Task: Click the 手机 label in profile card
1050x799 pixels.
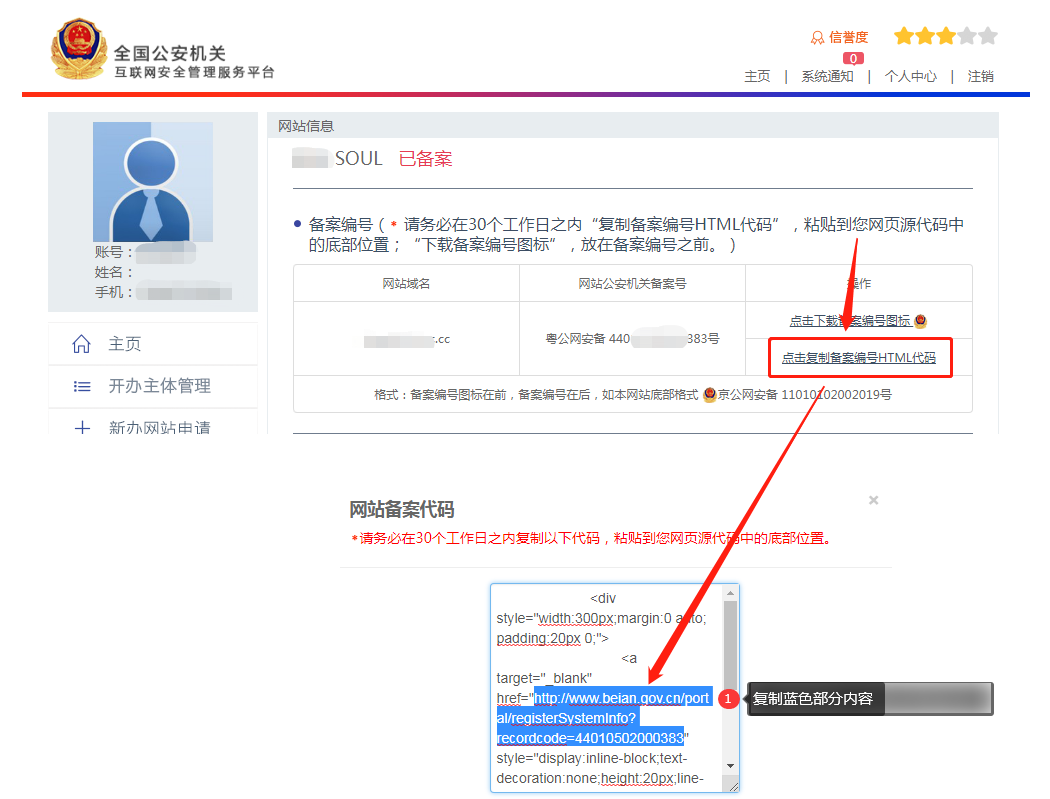Action: pyautogui.click(x=112, y=293)
